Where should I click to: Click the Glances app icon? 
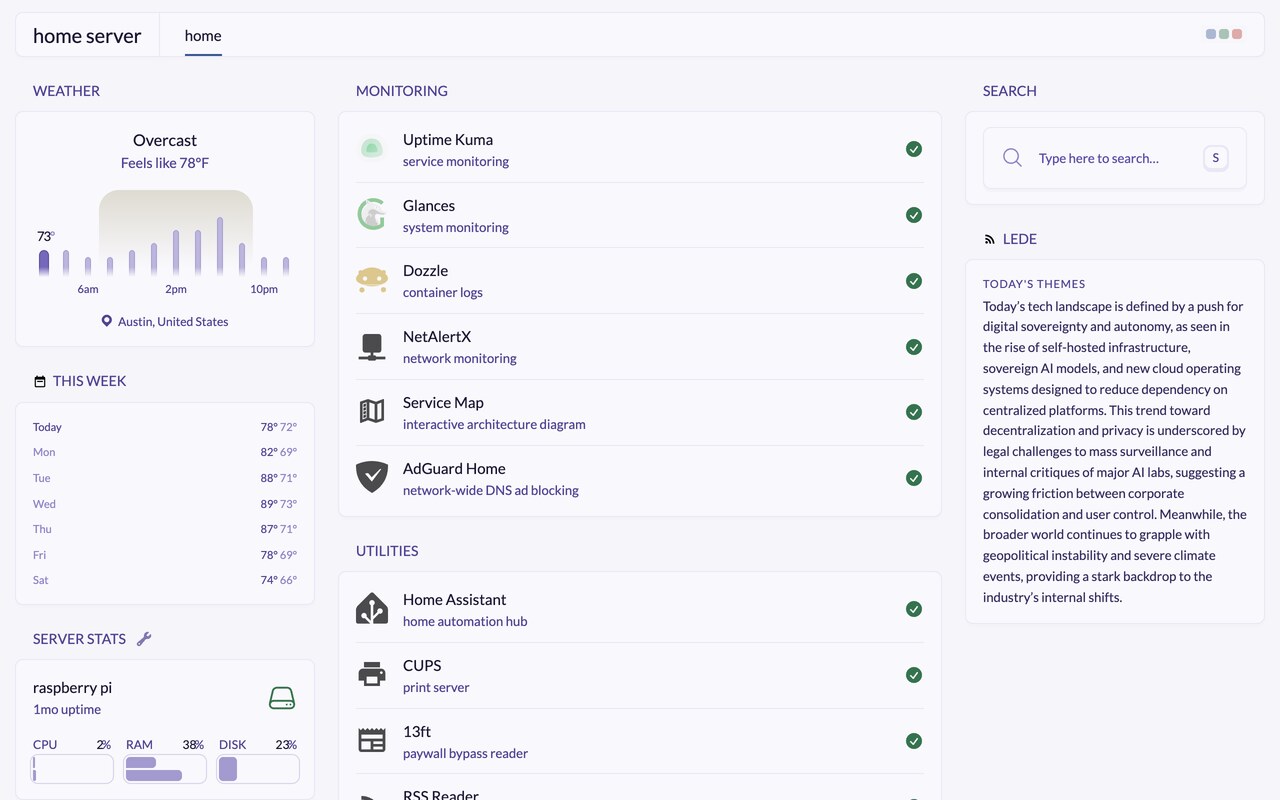[x=372, y=215]
